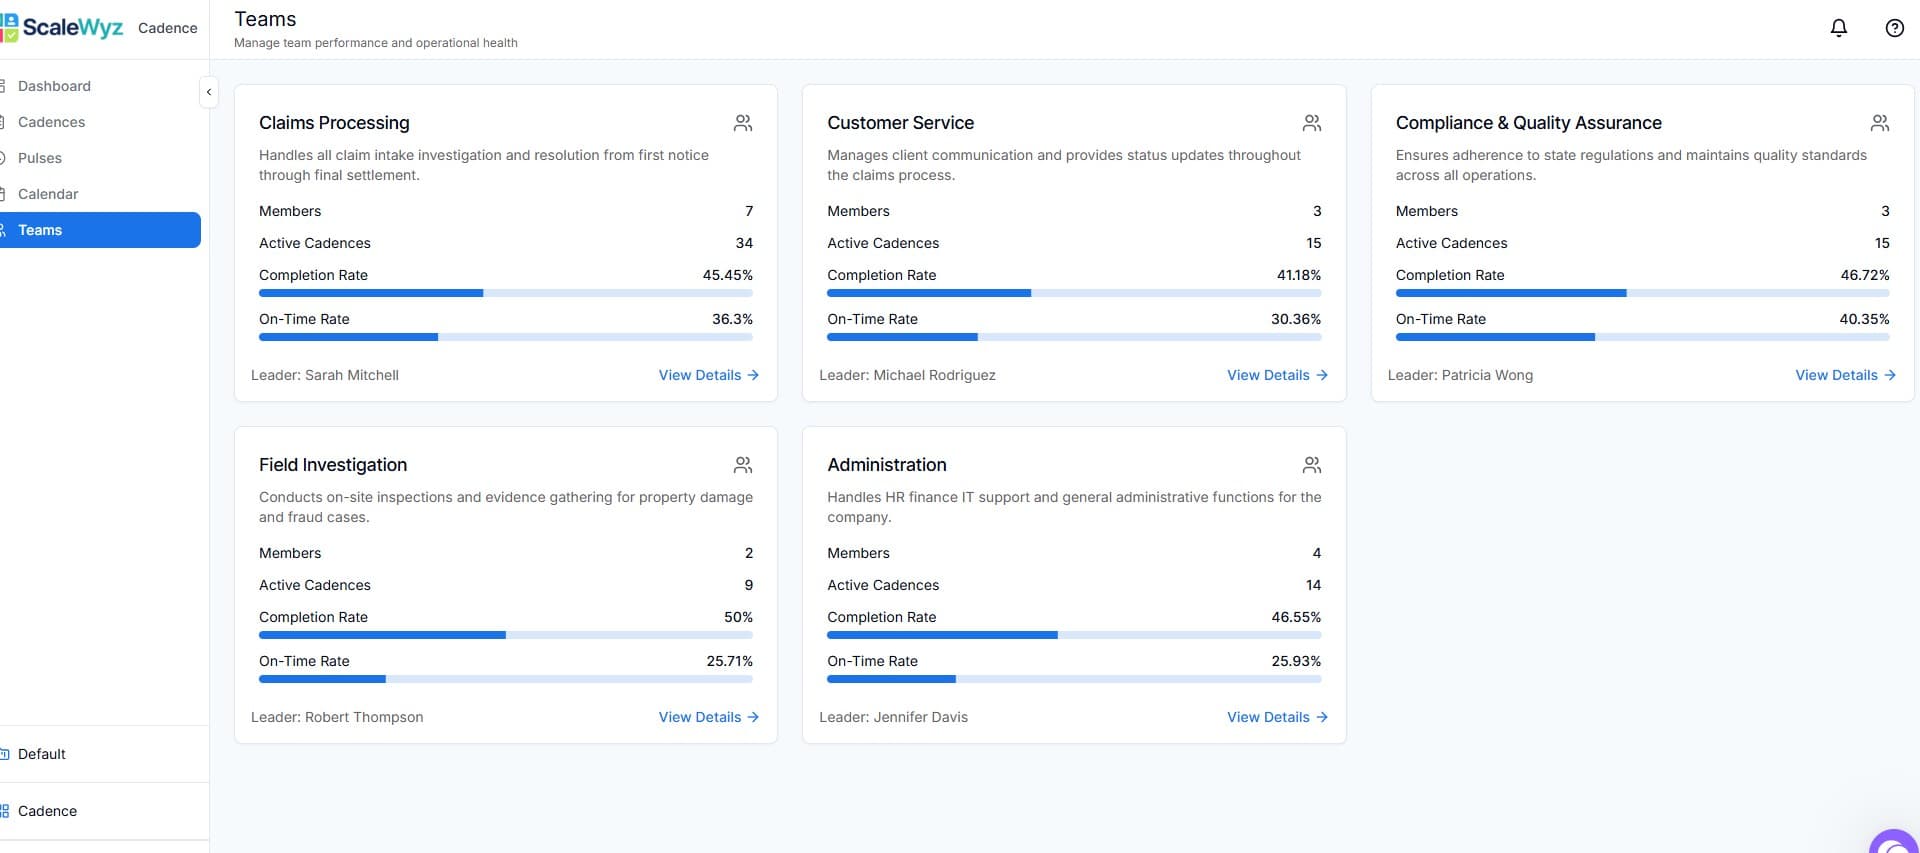Open the Cadence app switcher

click(47, 811)
